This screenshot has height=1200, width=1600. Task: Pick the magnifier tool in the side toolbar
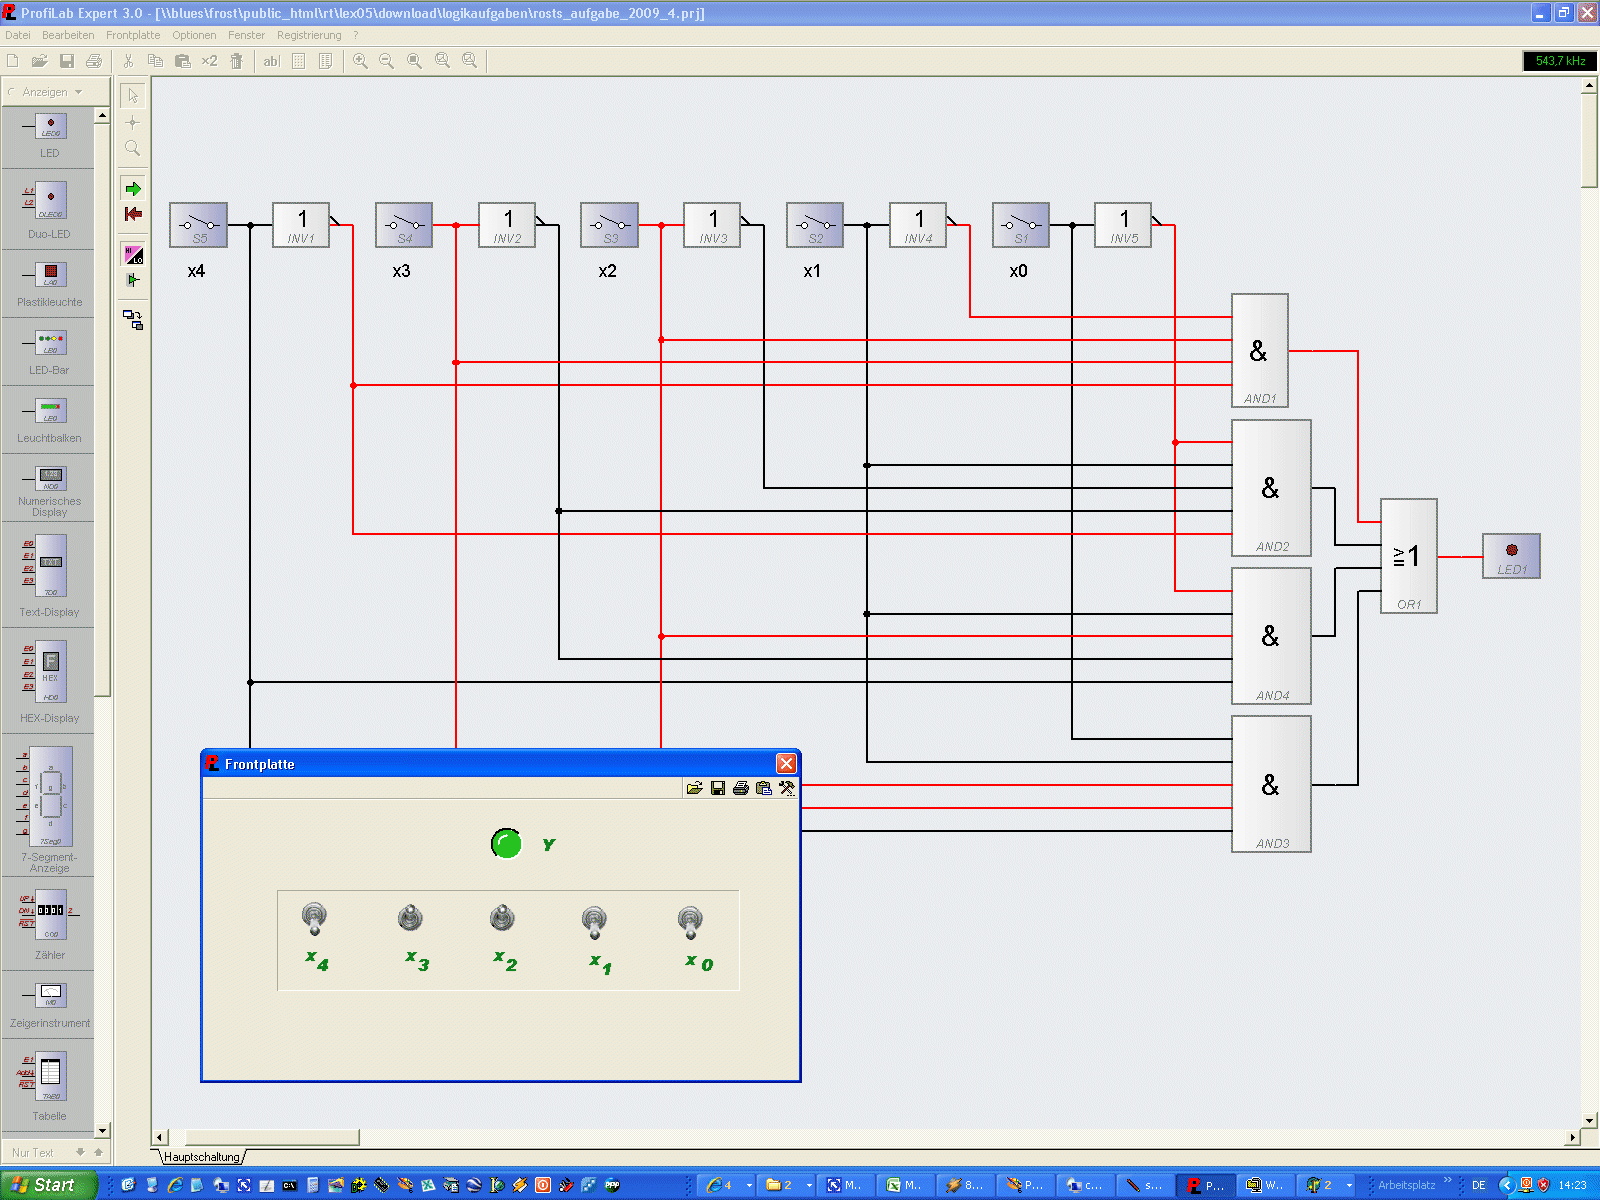coord(133,148)
